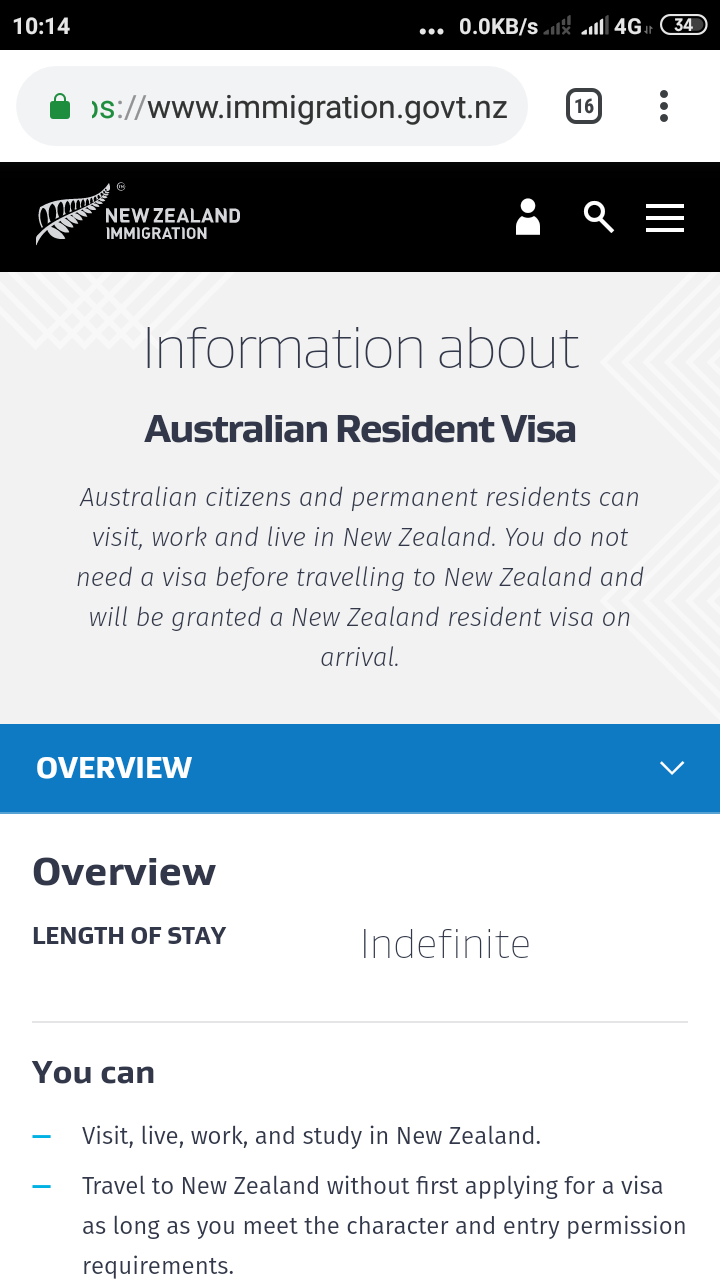Click the "Information about" heading
The image size is (720, 1280).
click(x=360, y=348)
